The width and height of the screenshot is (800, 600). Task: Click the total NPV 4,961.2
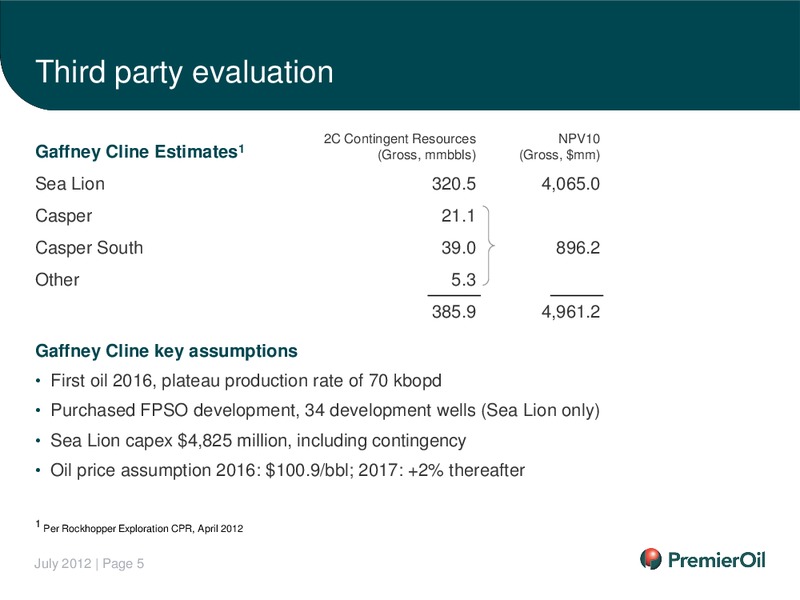point(570,311)
